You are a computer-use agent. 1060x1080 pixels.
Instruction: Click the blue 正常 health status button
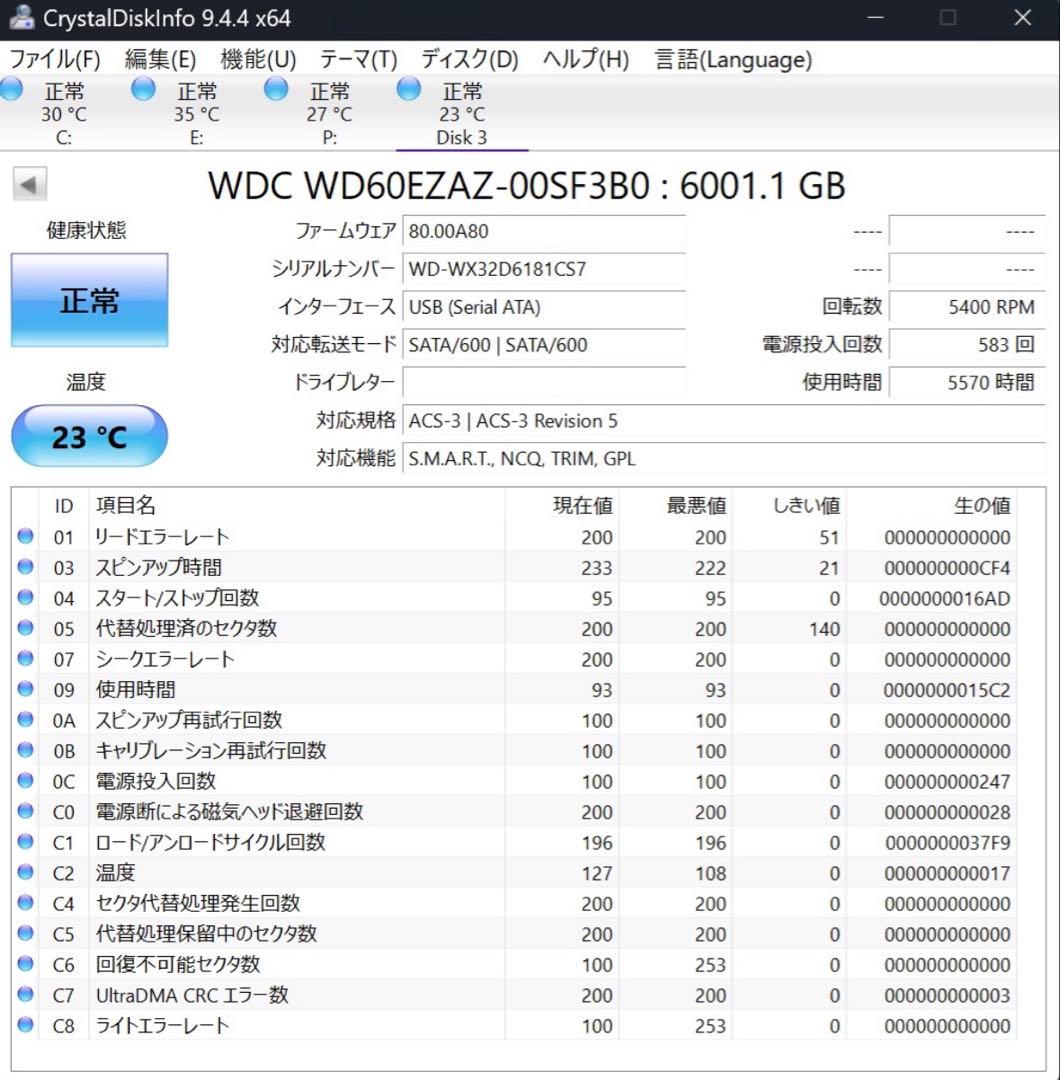[x=90, y=300]
